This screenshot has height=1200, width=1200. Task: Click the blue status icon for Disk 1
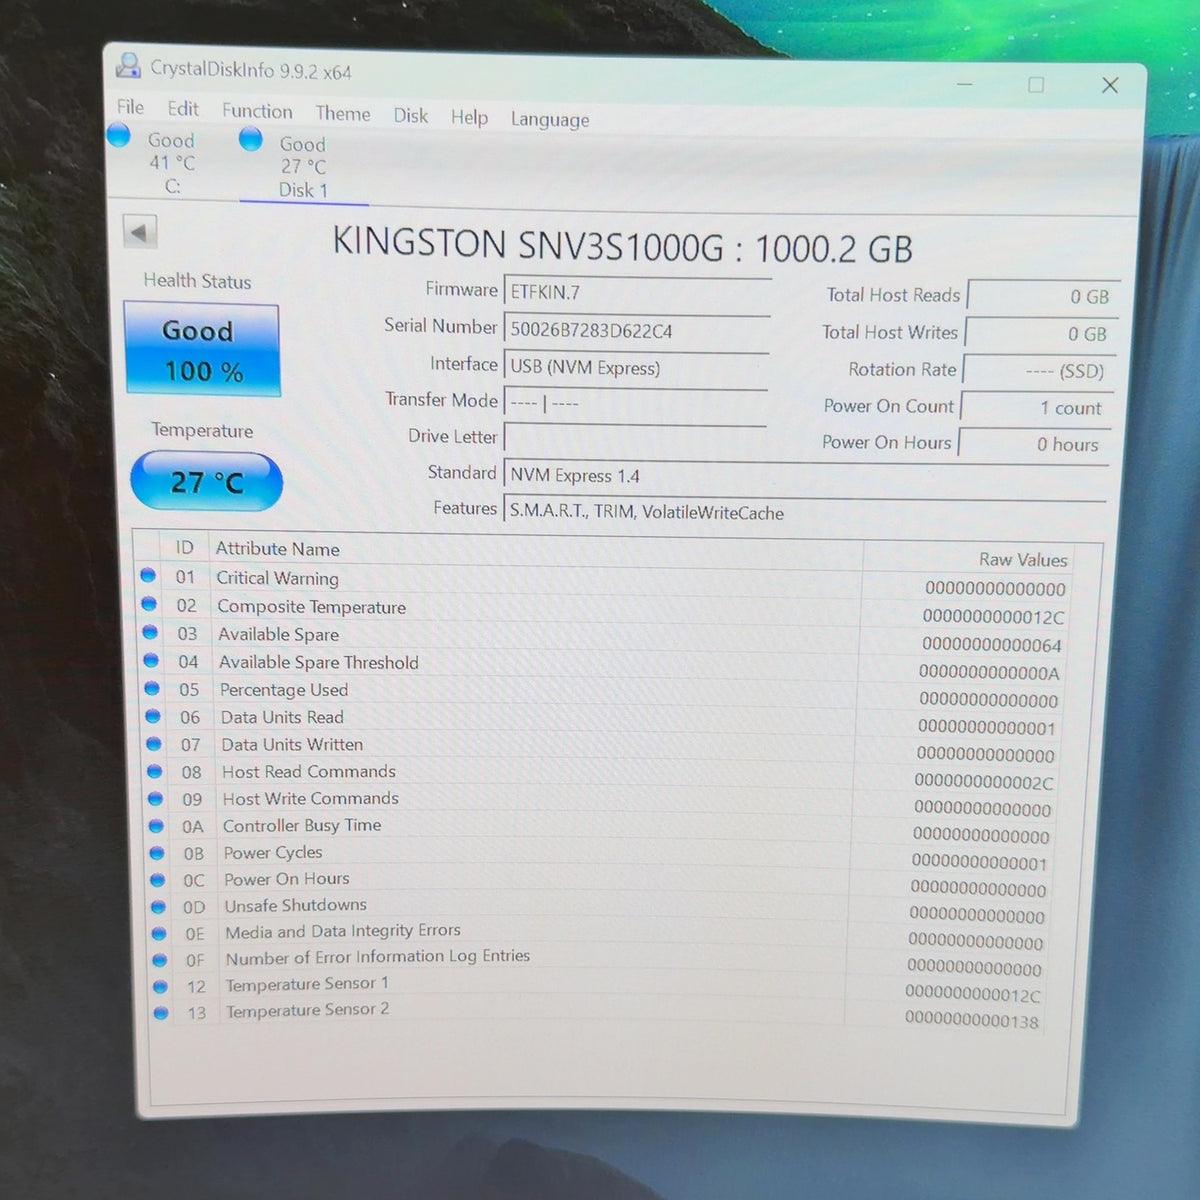[x=251, y=139]
